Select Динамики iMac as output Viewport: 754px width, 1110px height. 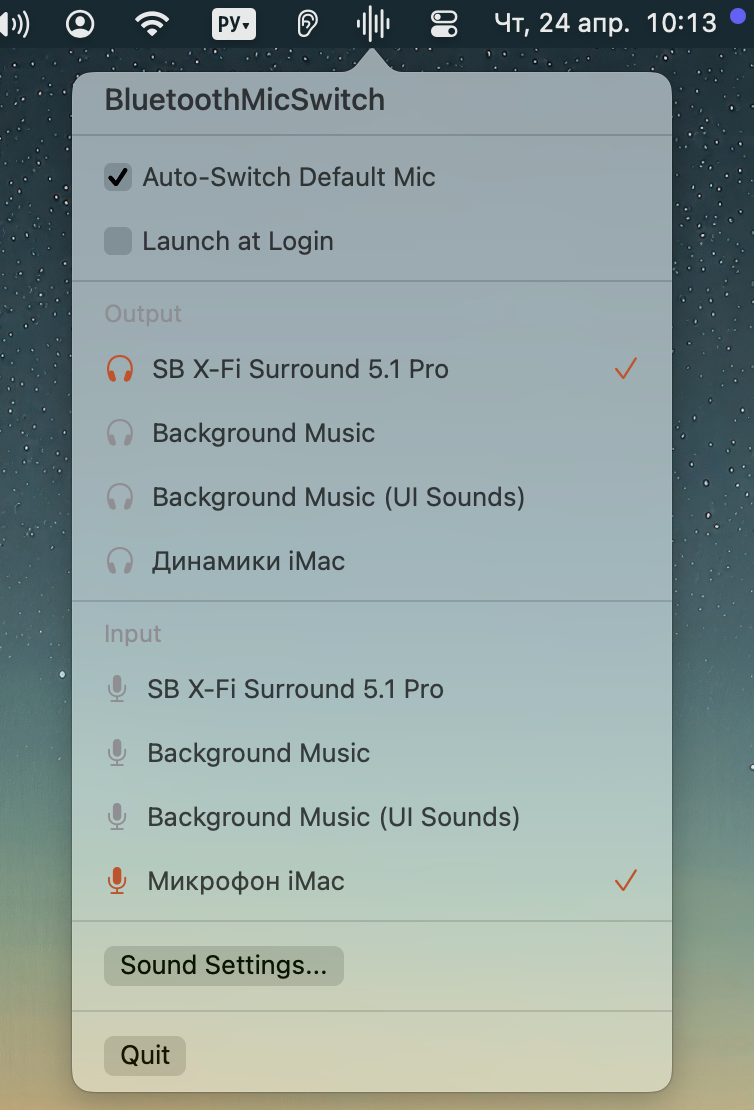[x=372, y=561]
